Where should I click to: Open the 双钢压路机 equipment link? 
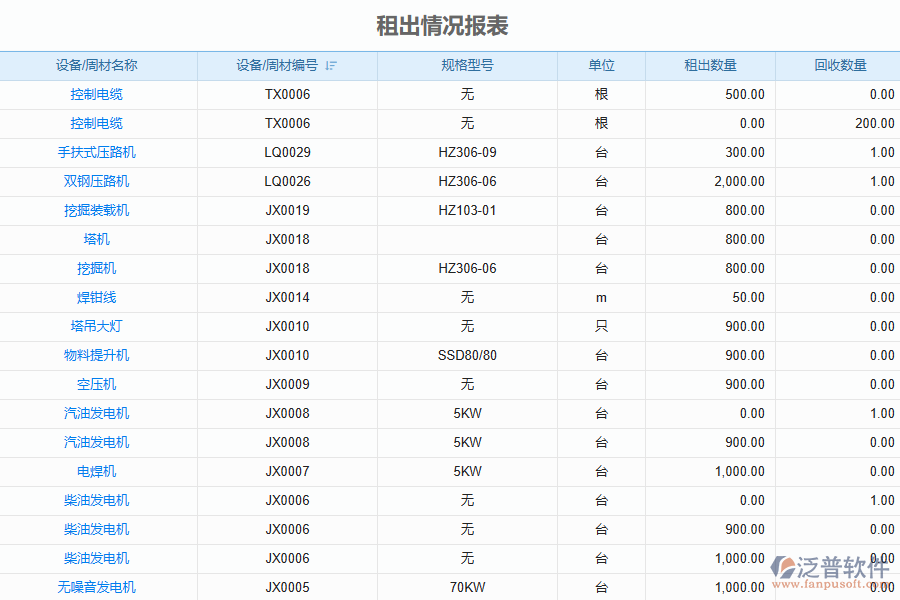(97, 182)
